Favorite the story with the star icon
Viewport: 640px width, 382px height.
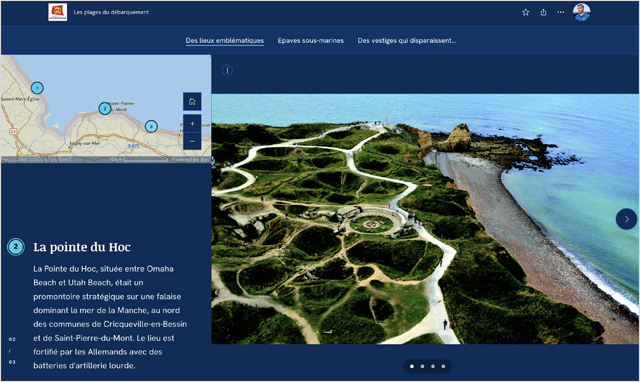(525, 12)
